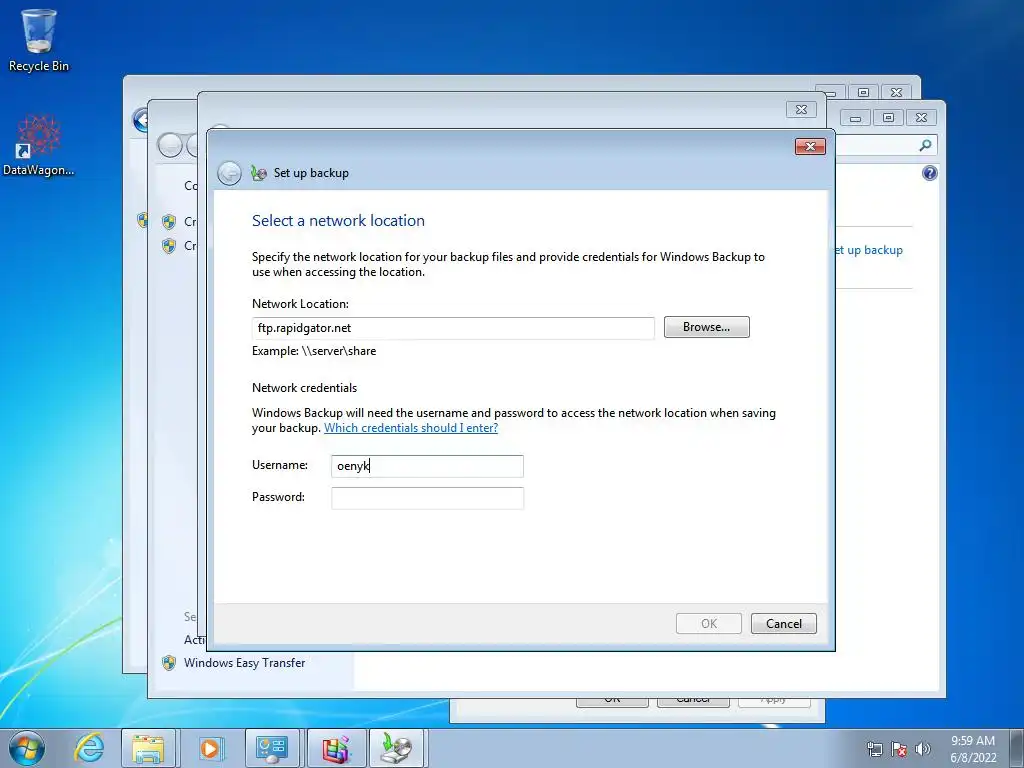Click into the Username field
Viewport: 1024px width, 768px height.
[x=427, y=466]
